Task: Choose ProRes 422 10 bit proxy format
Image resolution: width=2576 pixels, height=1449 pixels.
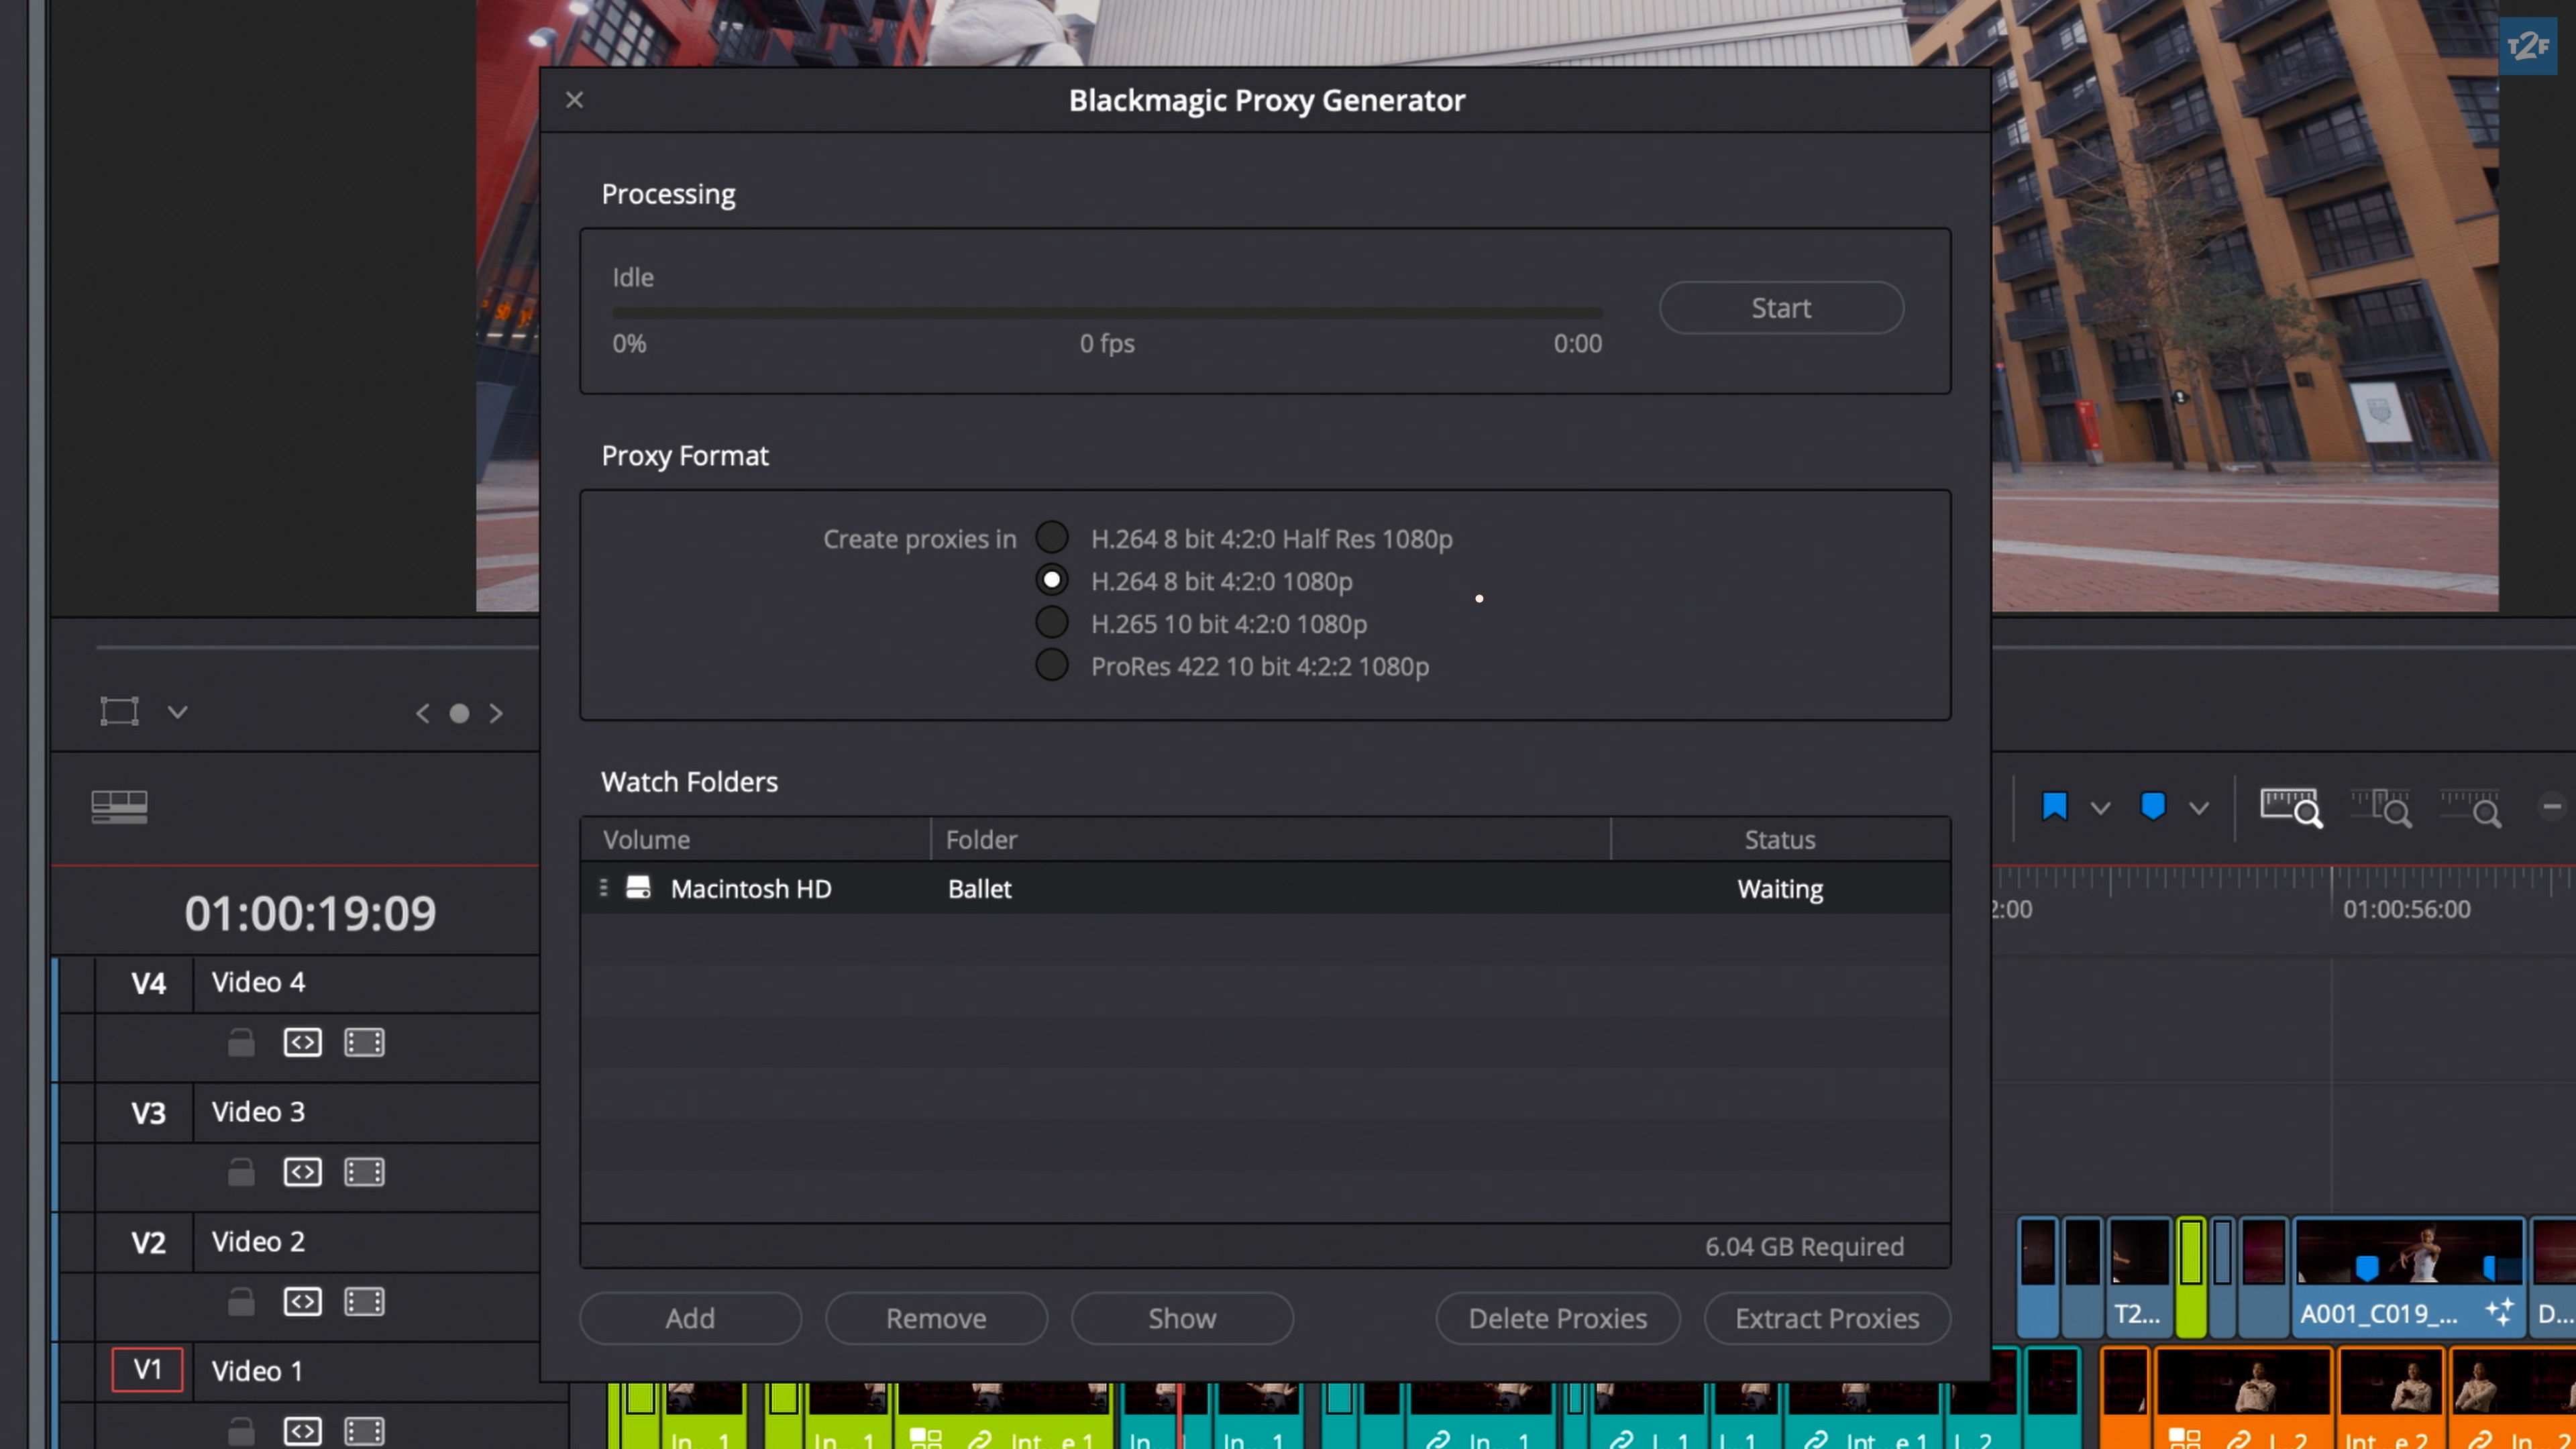Action: (x=1052, y=666)
